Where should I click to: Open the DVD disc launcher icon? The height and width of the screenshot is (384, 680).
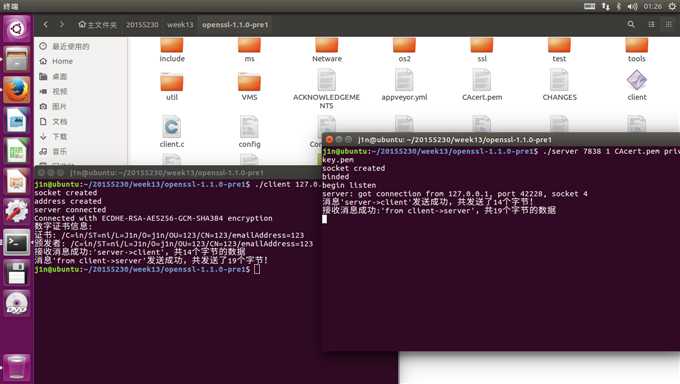click(16, 303)
